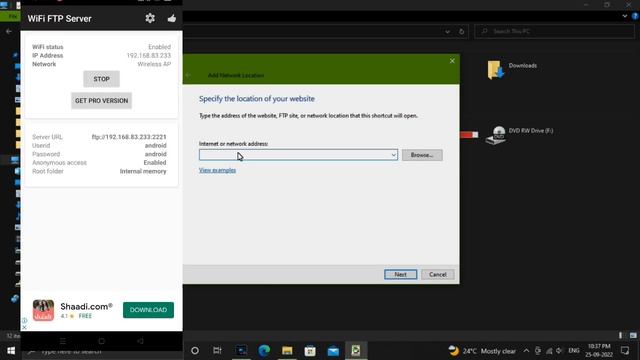This screenshot has height=360, width=640.
Task: Expand the address bar history dropdown
Action: (447, 31)
